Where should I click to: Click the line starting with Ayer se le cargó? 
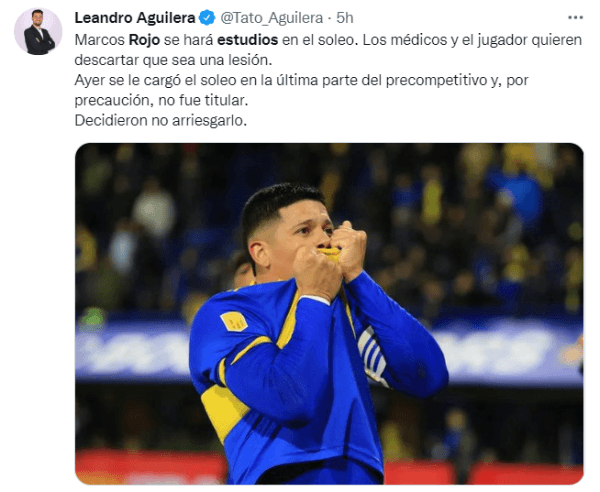[x=302, y=80]
